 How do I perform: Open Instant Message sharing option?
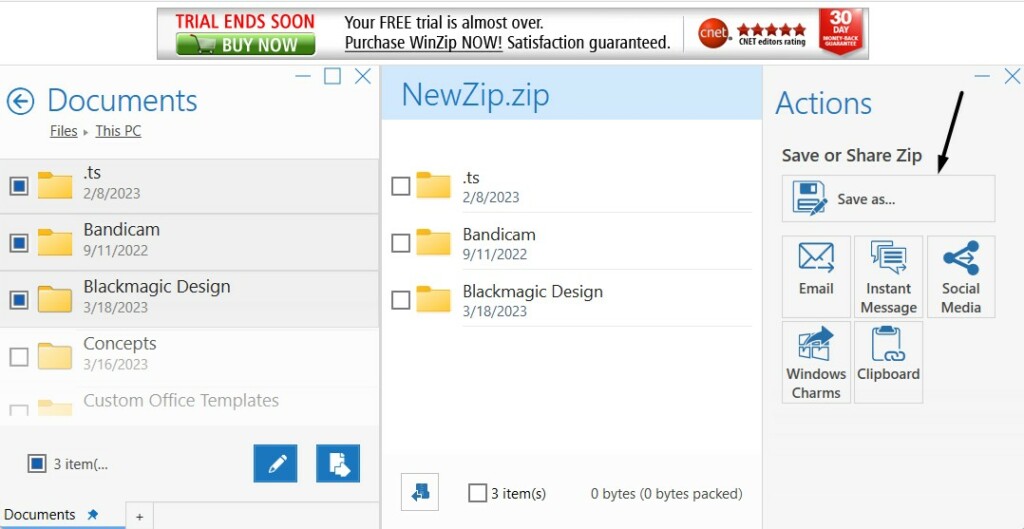pos(888,276)
